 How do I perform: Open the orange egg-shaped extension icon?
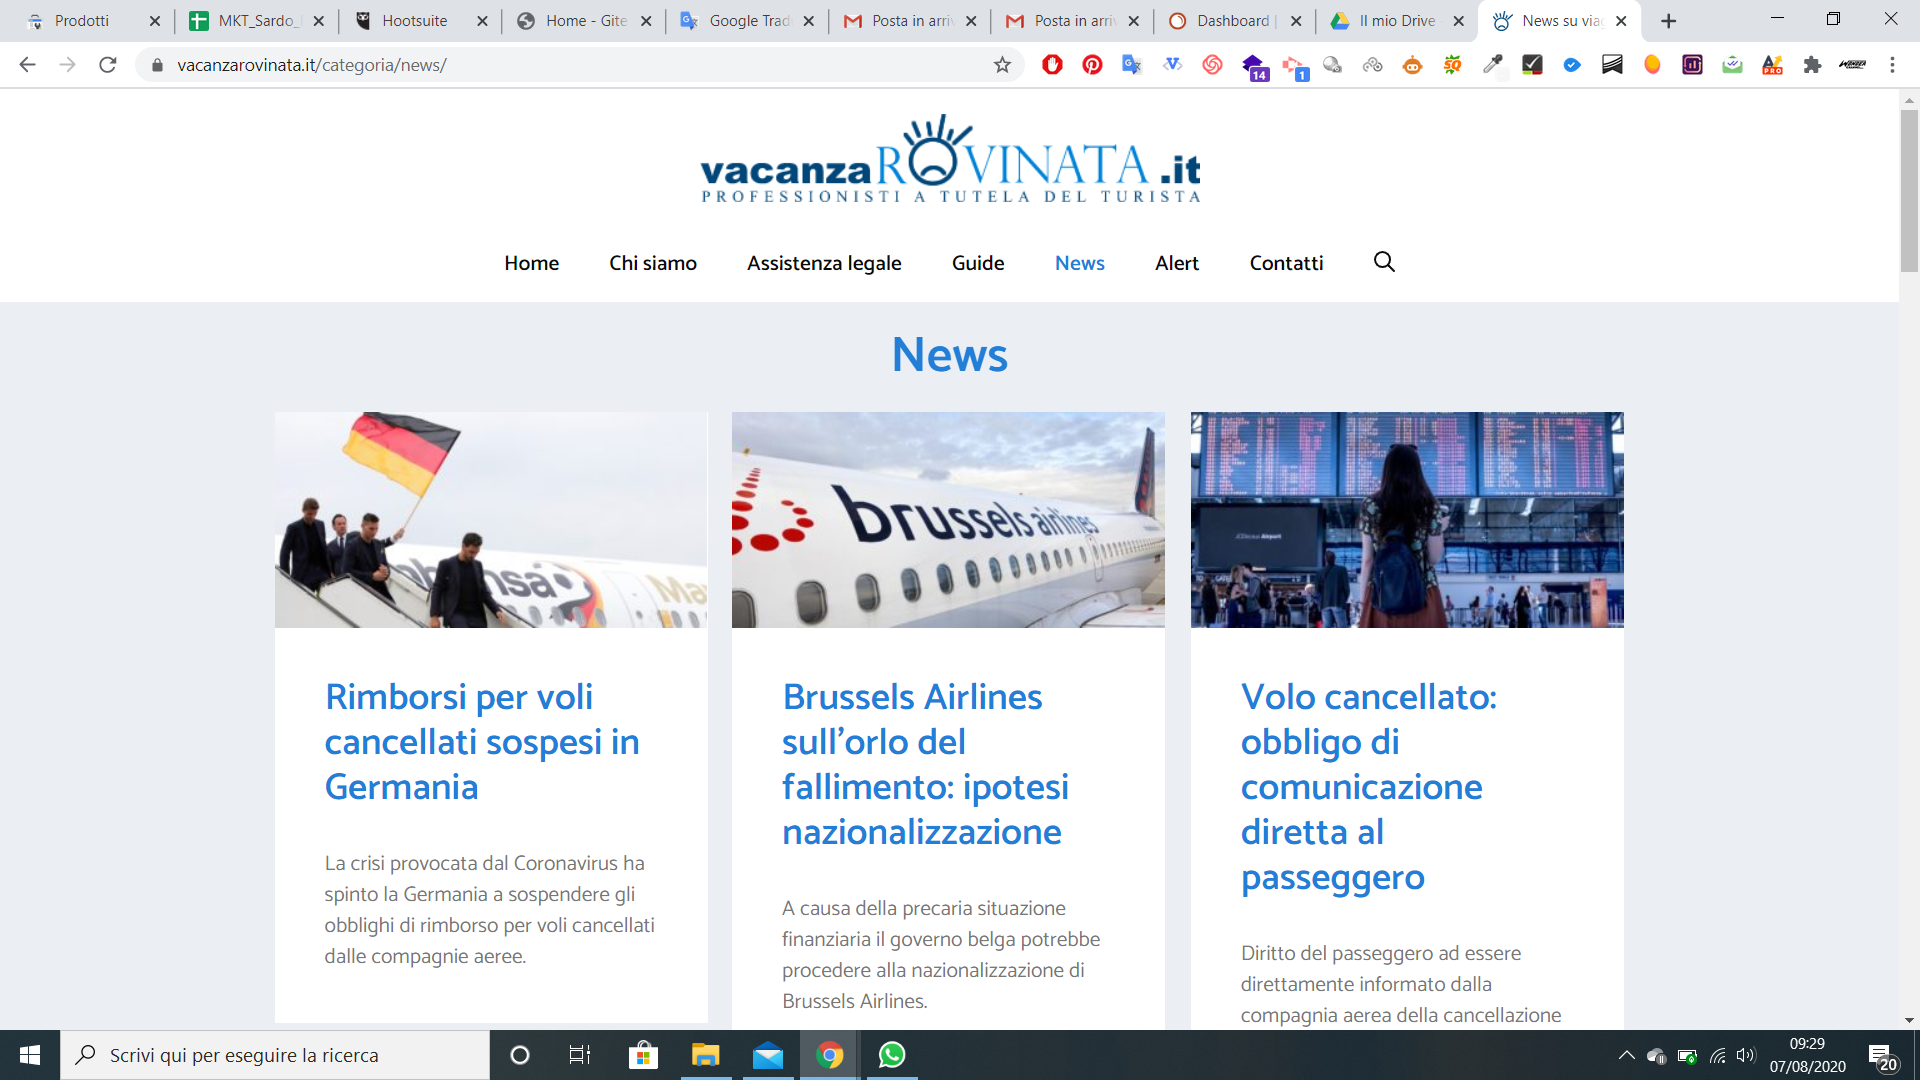tap(1652, 65)
